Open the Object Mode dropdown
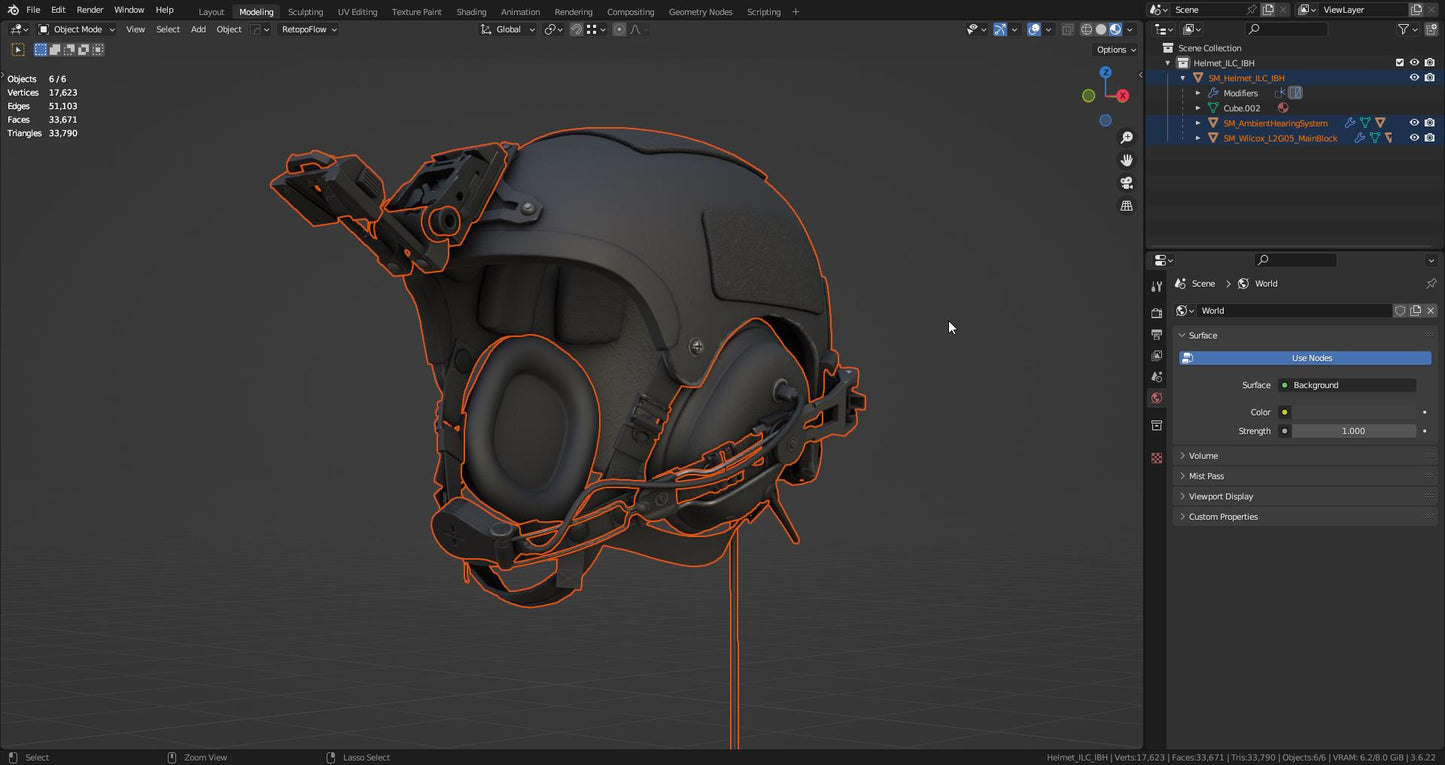This screenshot has height=765, width=1445. [76, 29]
